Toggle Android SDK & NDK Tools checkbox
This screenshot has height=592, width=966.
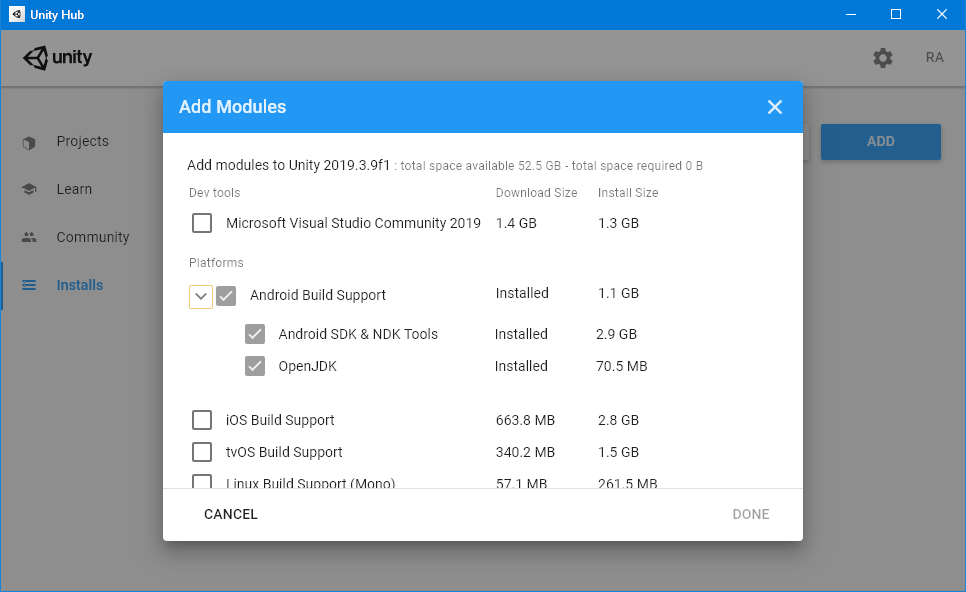255,334
